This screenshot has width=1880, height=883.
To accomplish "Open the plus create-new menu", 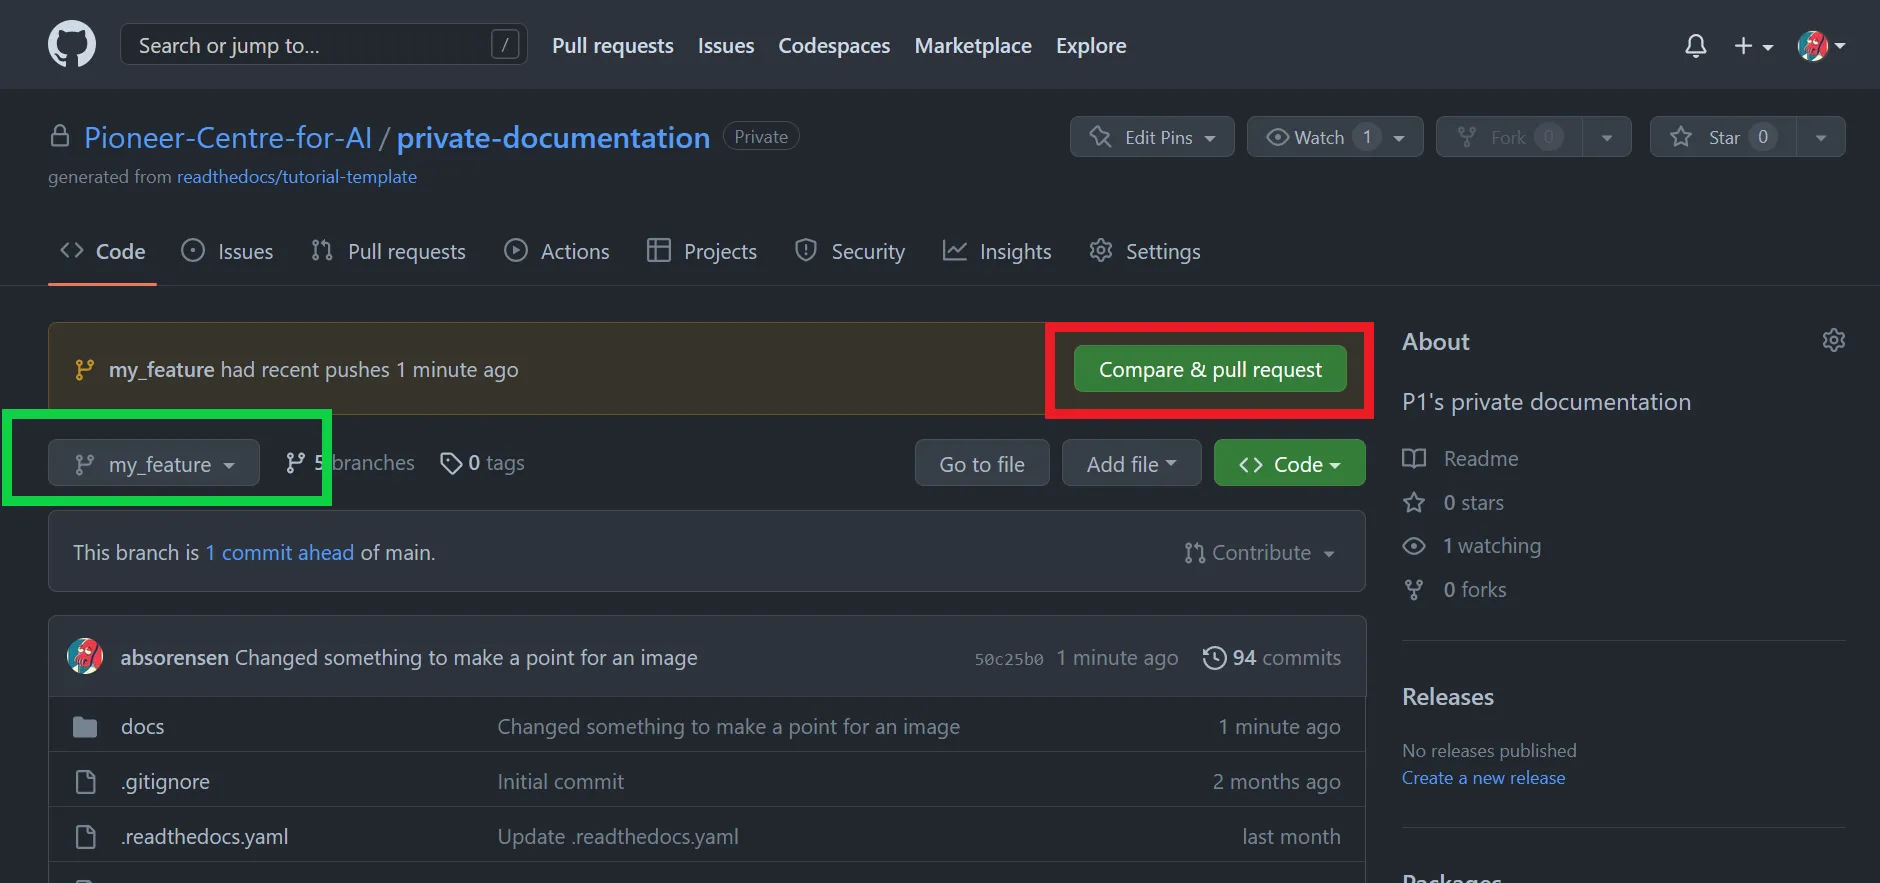I will coord(1753,46).
